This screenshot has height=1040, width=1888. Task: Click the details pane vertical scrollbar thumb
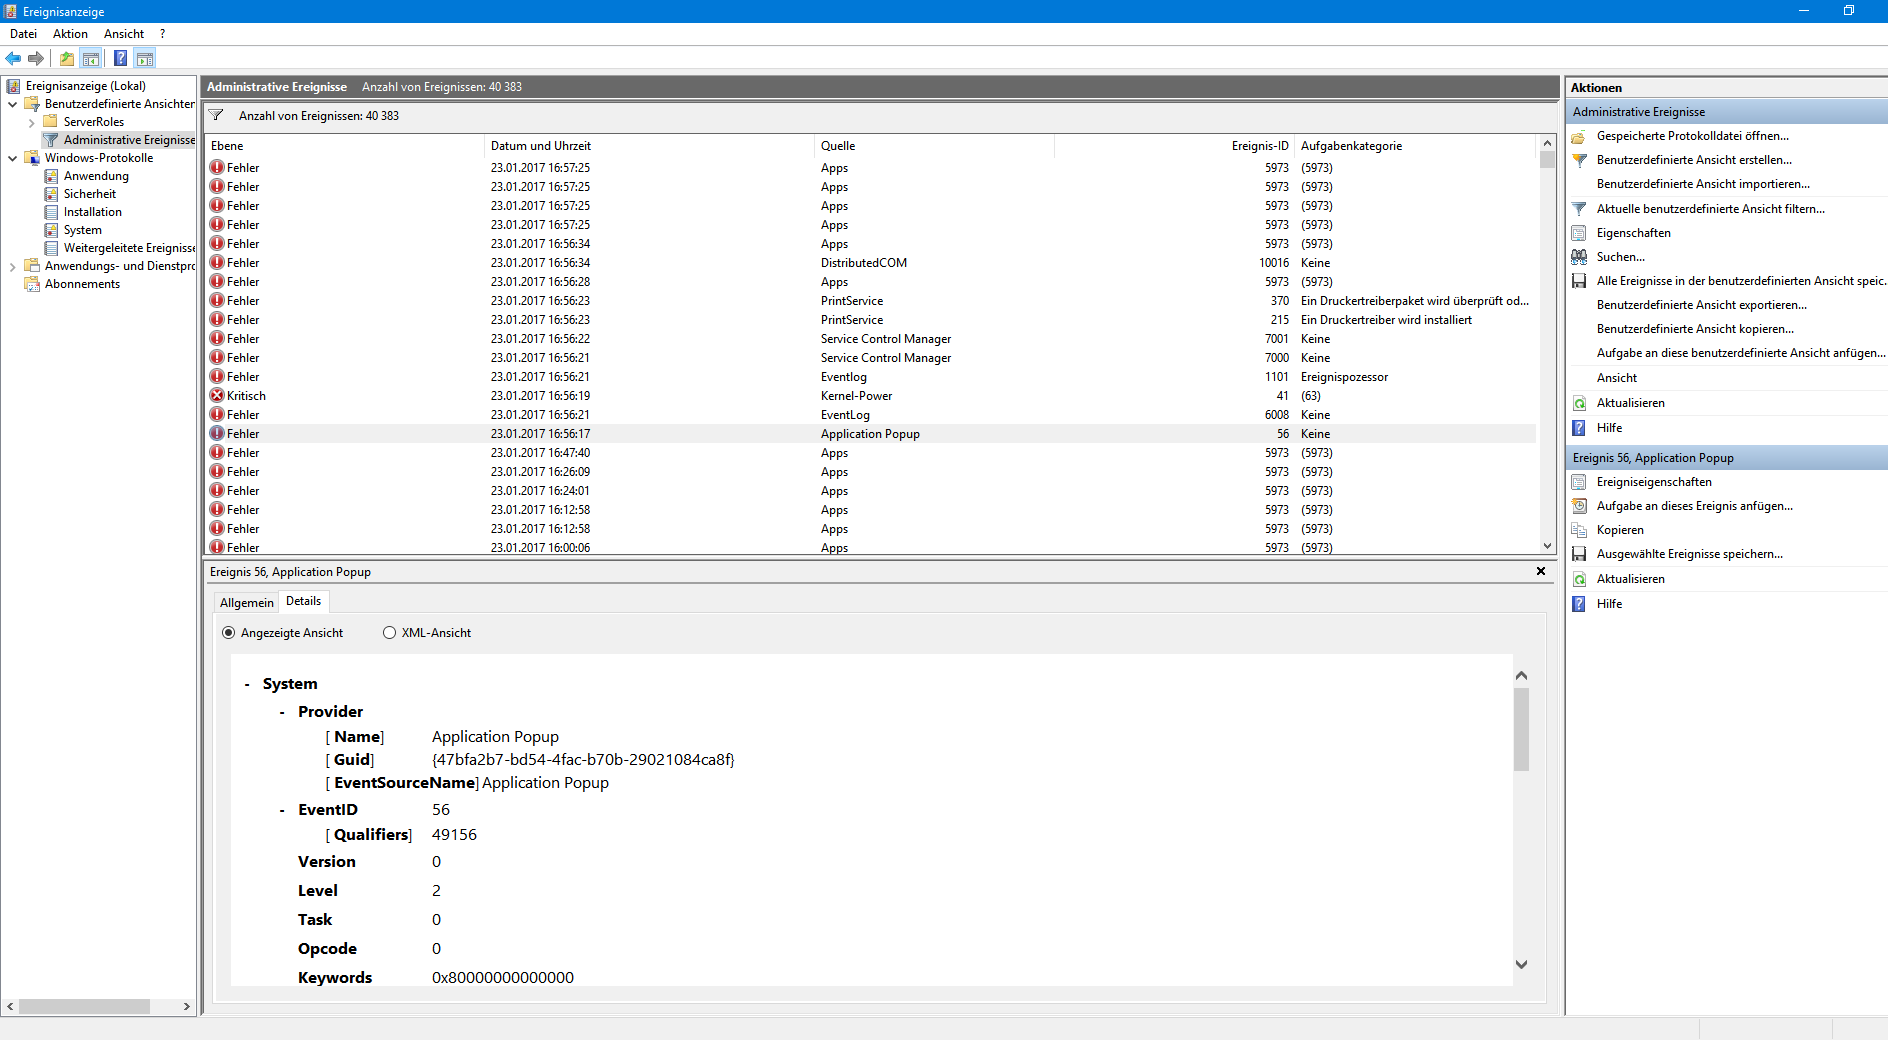(x=1521, y=729)
